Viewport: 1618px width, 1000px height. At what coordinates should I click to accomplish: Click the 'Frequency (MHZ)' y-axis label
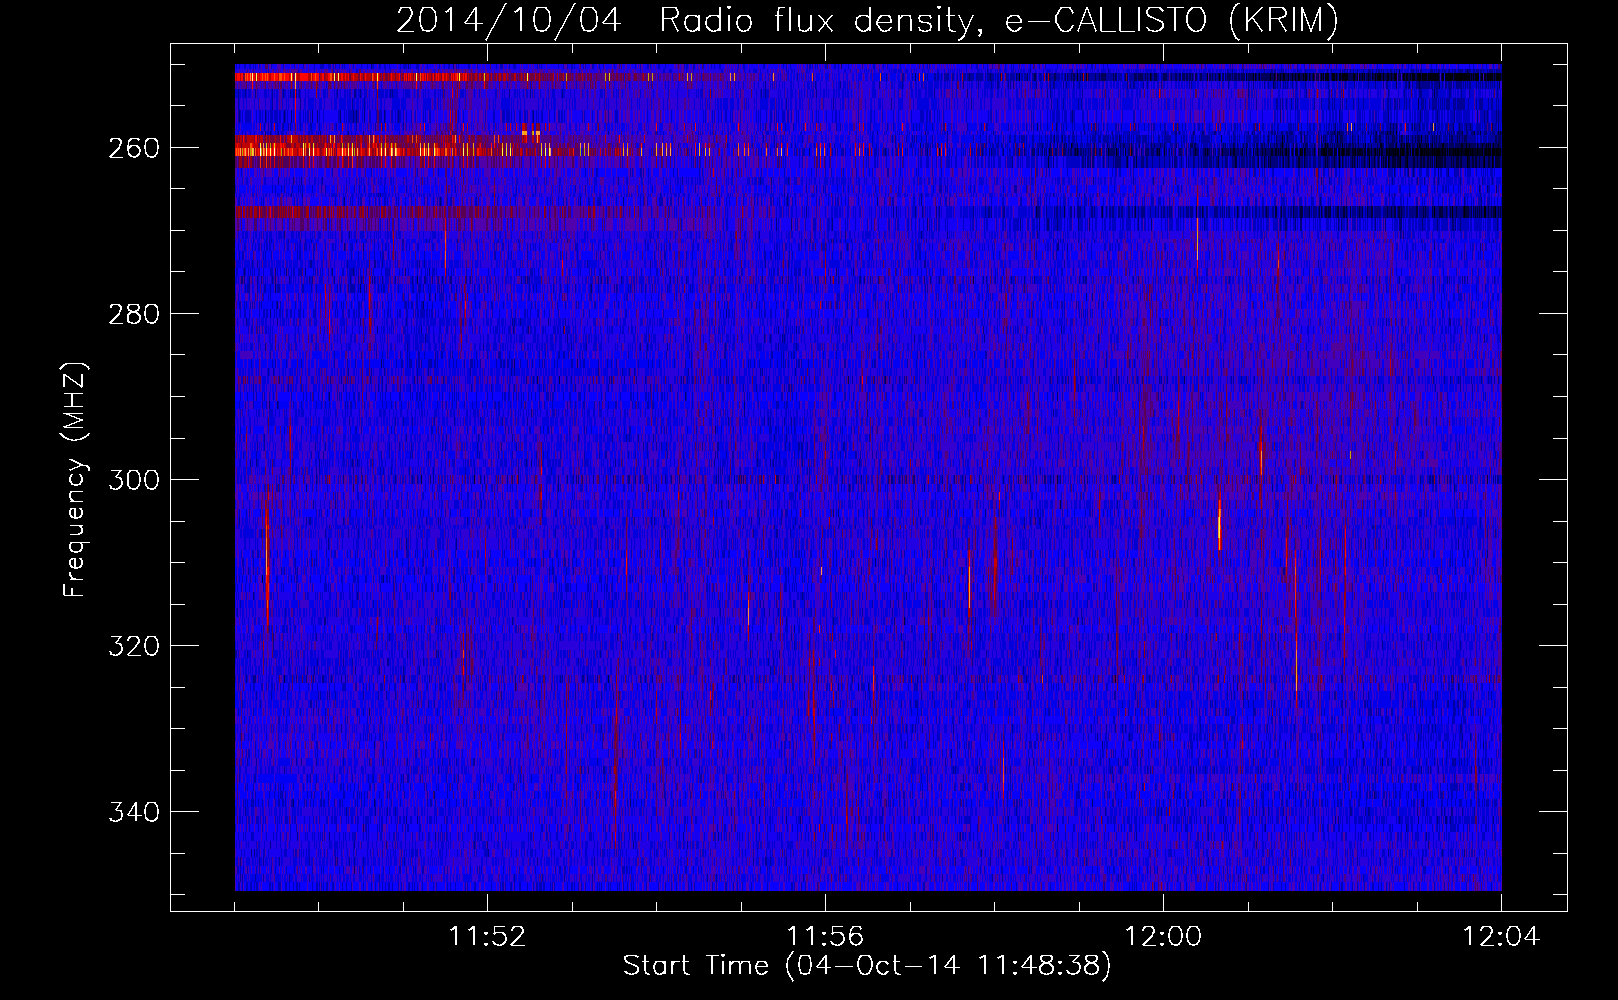[x=75, y=480]
